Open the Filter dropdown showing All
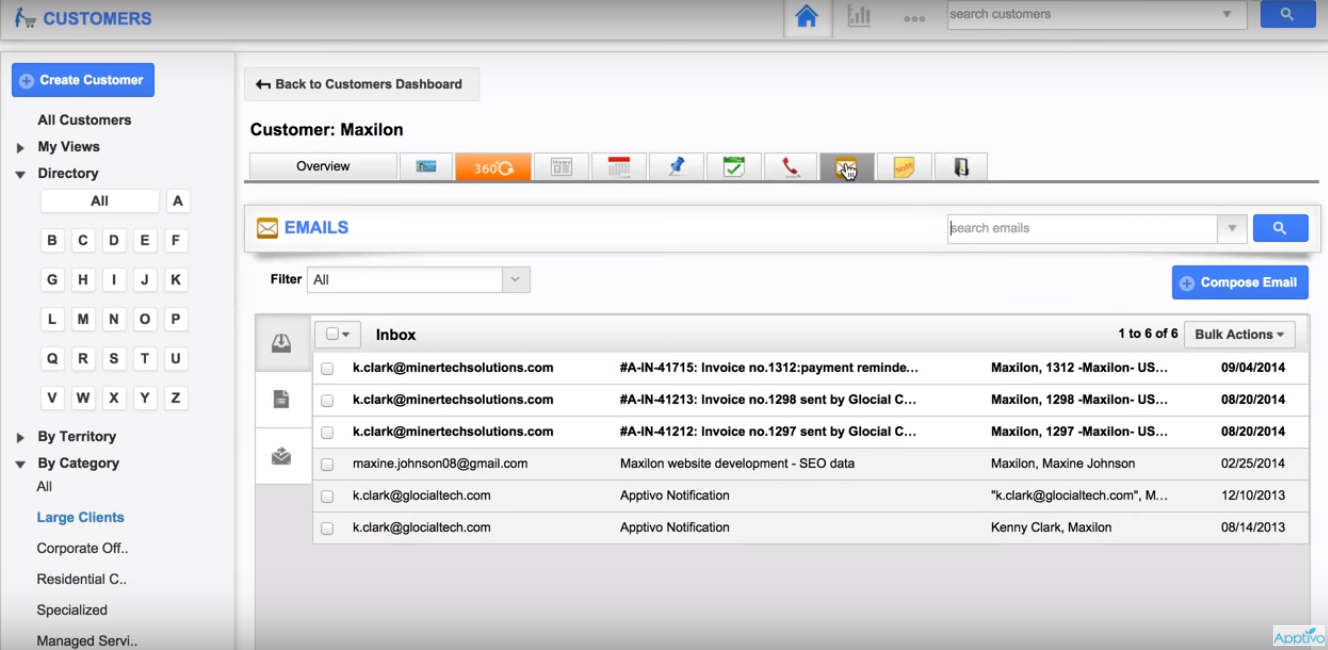 point(418,279)
